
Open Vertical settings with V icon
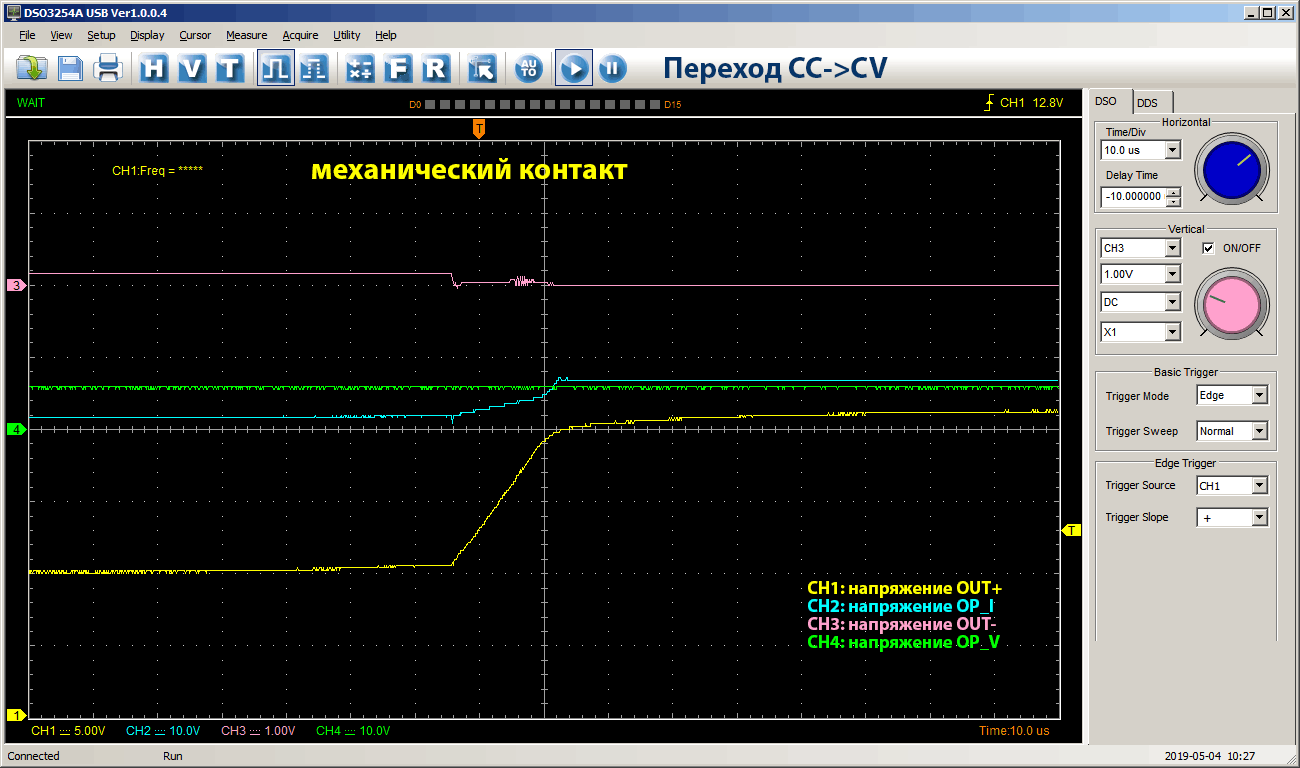(192, 68)
